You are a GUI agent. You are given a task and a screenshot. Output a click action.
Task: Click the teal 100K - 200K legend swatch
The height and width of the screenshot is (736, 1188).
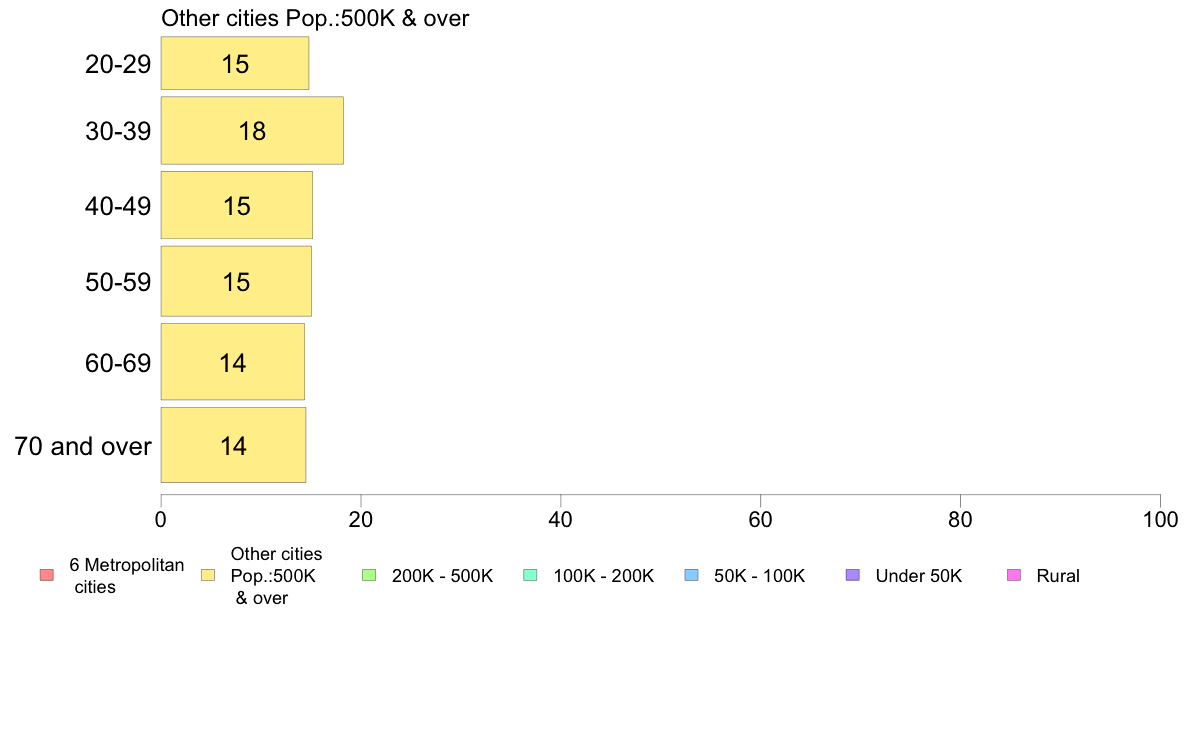(530, 575)
